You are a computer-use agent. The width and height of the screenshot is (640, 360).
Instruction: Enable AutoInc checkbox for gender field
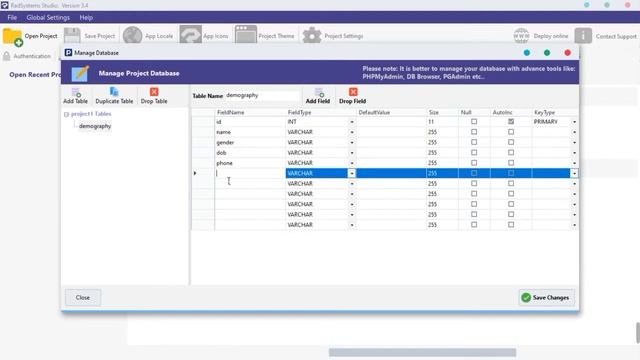click(511, 142)
